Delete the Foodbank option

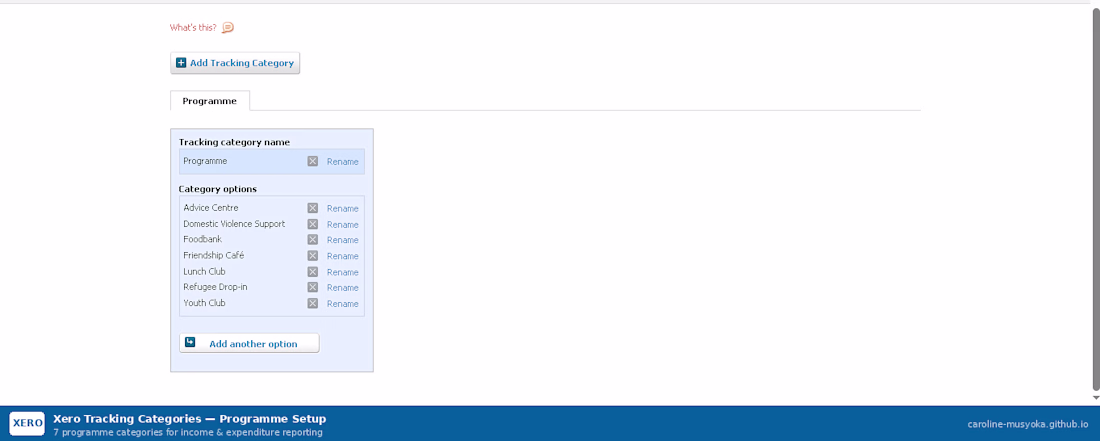[313, 240]
